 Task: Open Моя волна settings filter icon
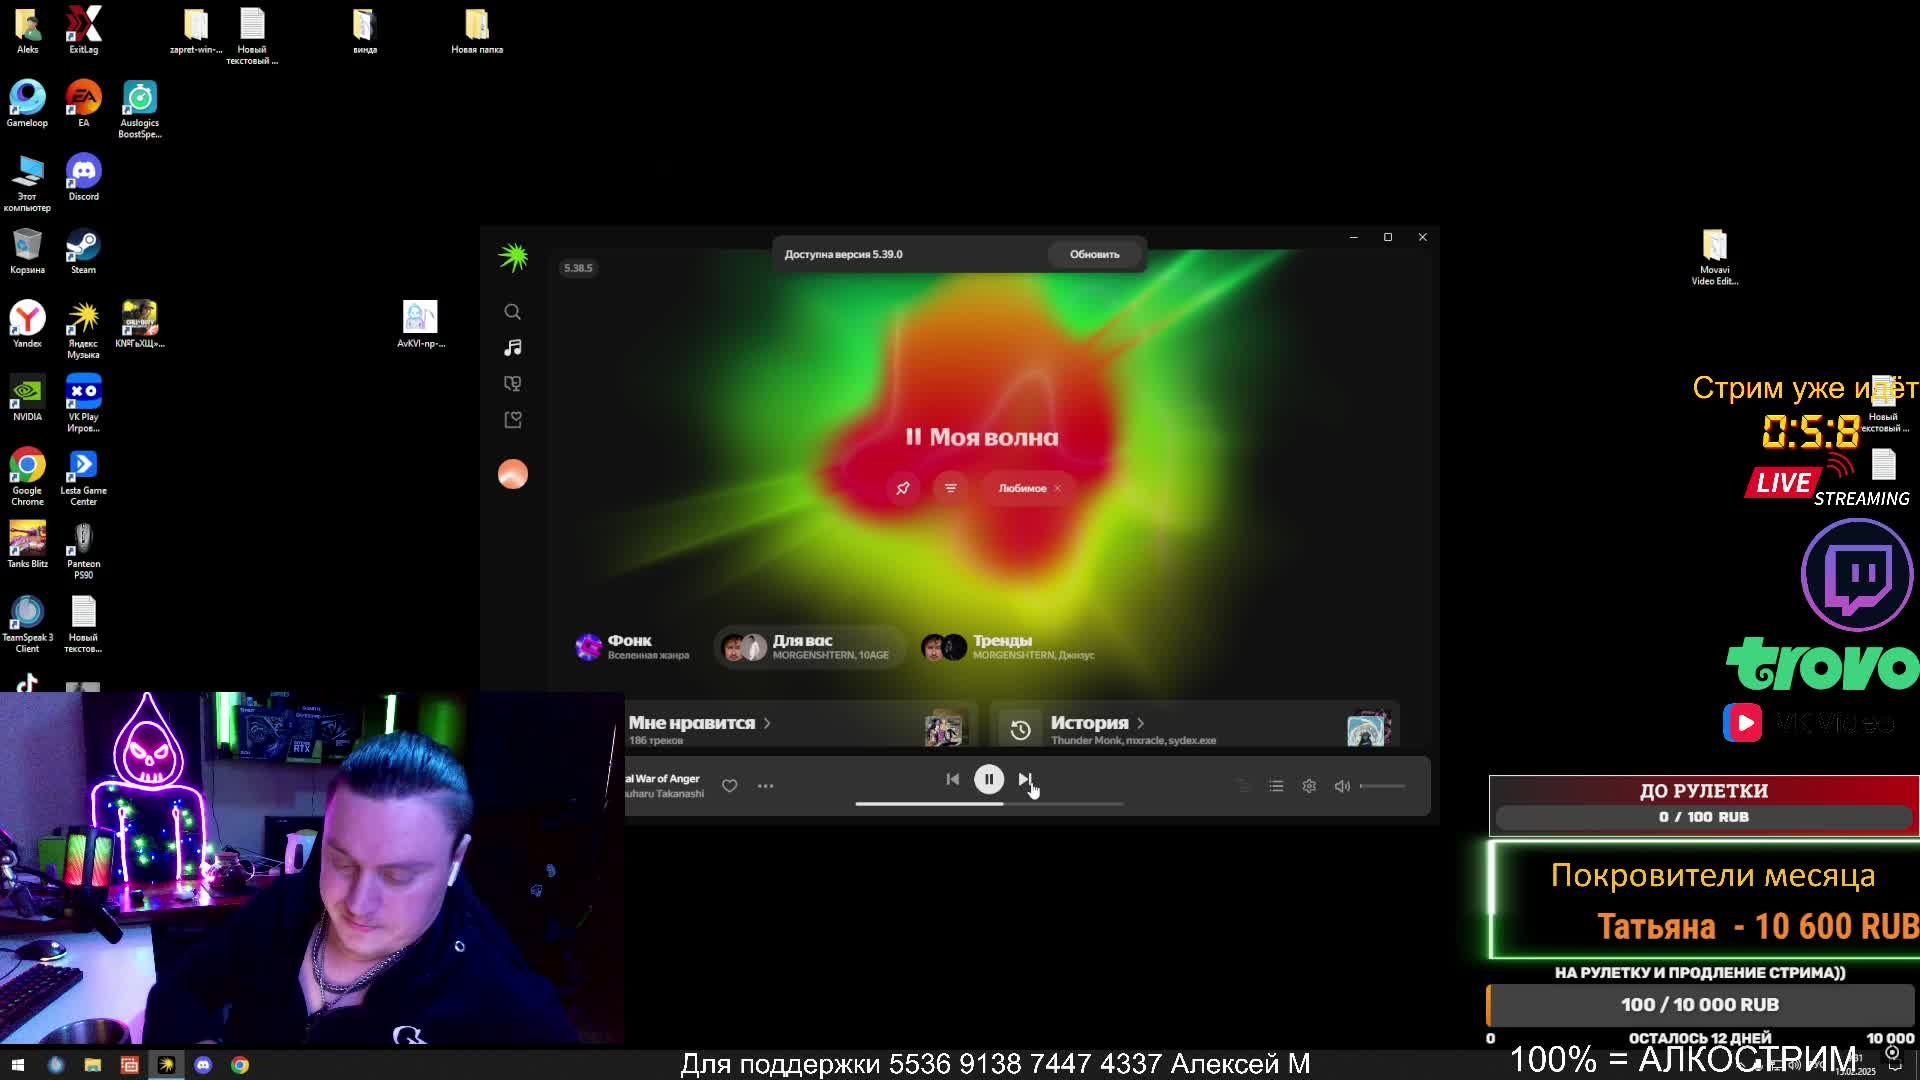(x=950, y=488)
